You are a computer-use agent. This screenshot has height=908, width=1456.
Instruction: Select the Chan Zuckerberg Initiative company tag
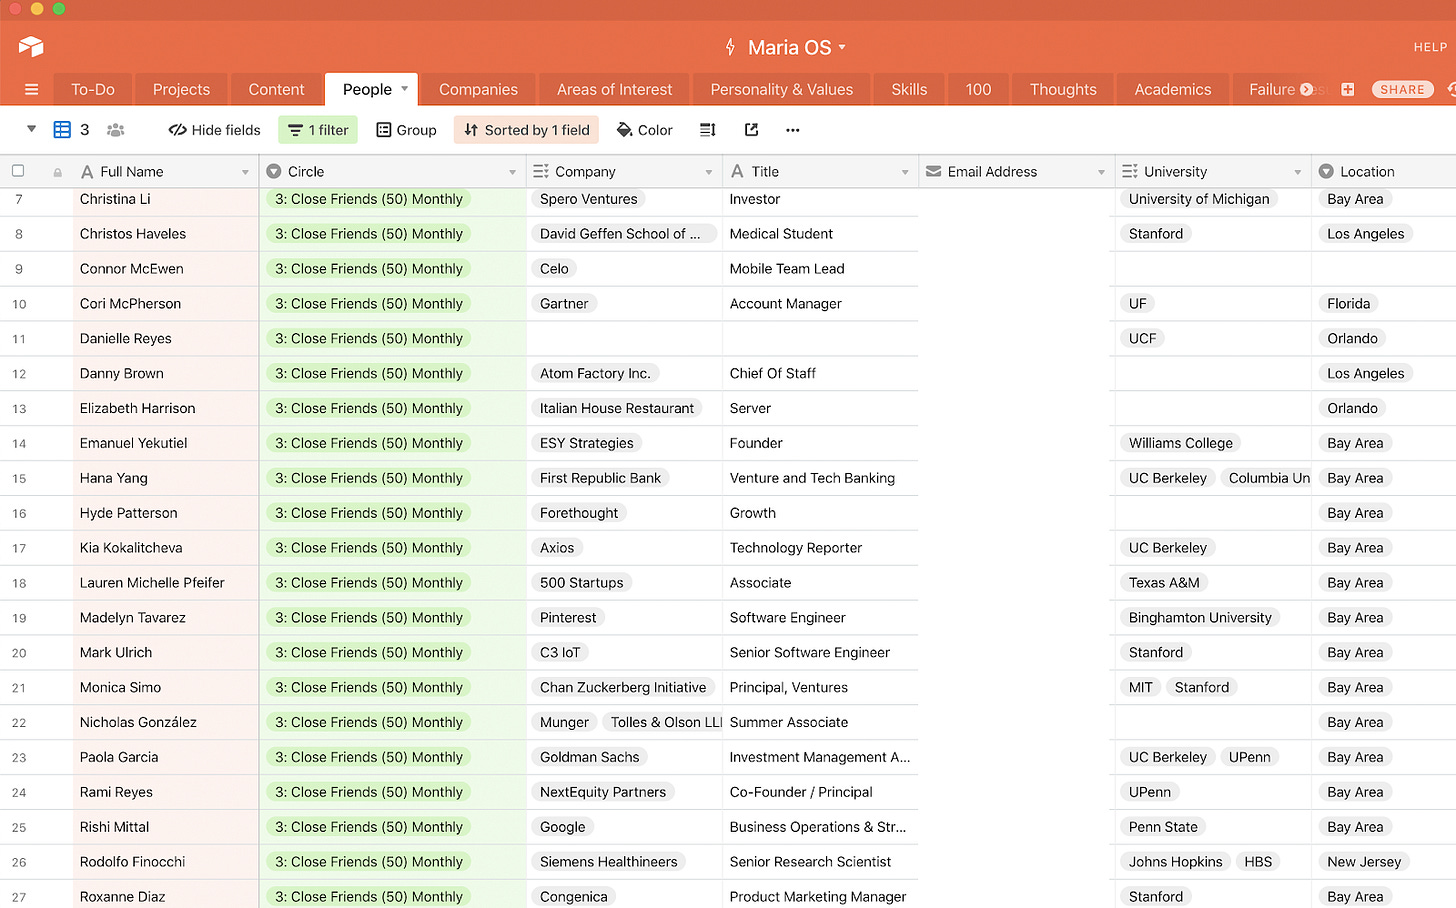point(623,688)
